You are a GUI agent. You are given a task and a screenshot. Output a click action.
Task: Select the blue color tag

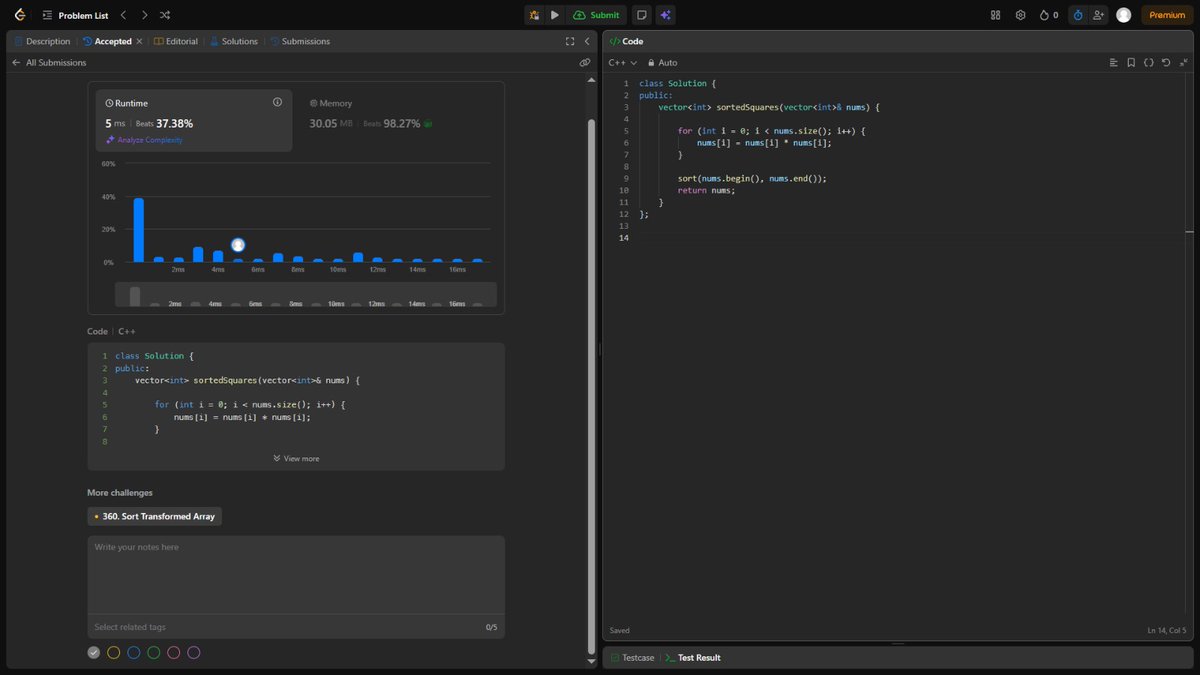pos(133,652)
